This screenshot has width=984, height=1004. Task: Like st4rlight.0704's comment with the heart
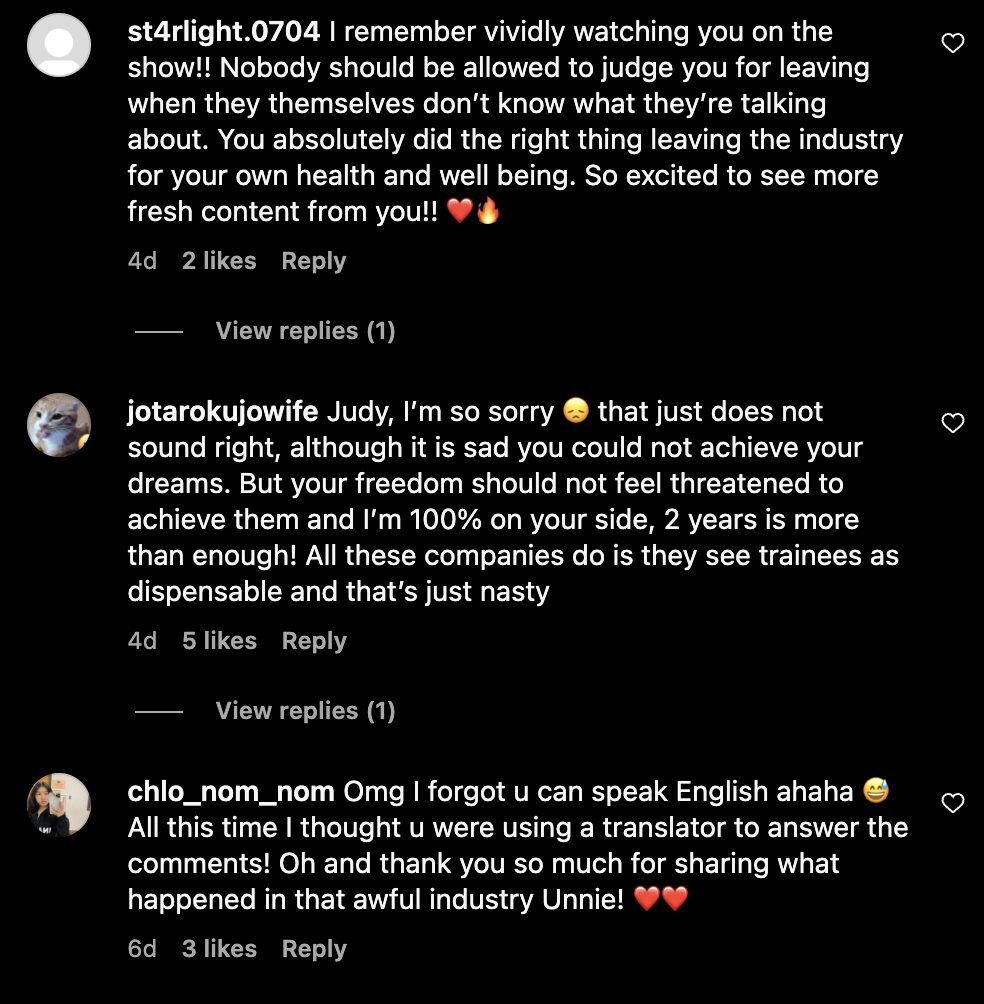tap(953, 43)
